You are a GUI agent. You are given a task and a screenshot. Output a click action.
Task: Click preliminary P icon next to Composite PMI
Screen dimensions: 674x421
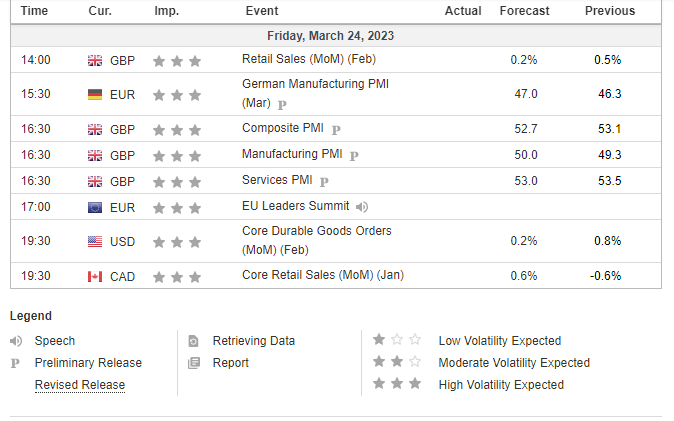pyautogui.click(x=336, y=129)
